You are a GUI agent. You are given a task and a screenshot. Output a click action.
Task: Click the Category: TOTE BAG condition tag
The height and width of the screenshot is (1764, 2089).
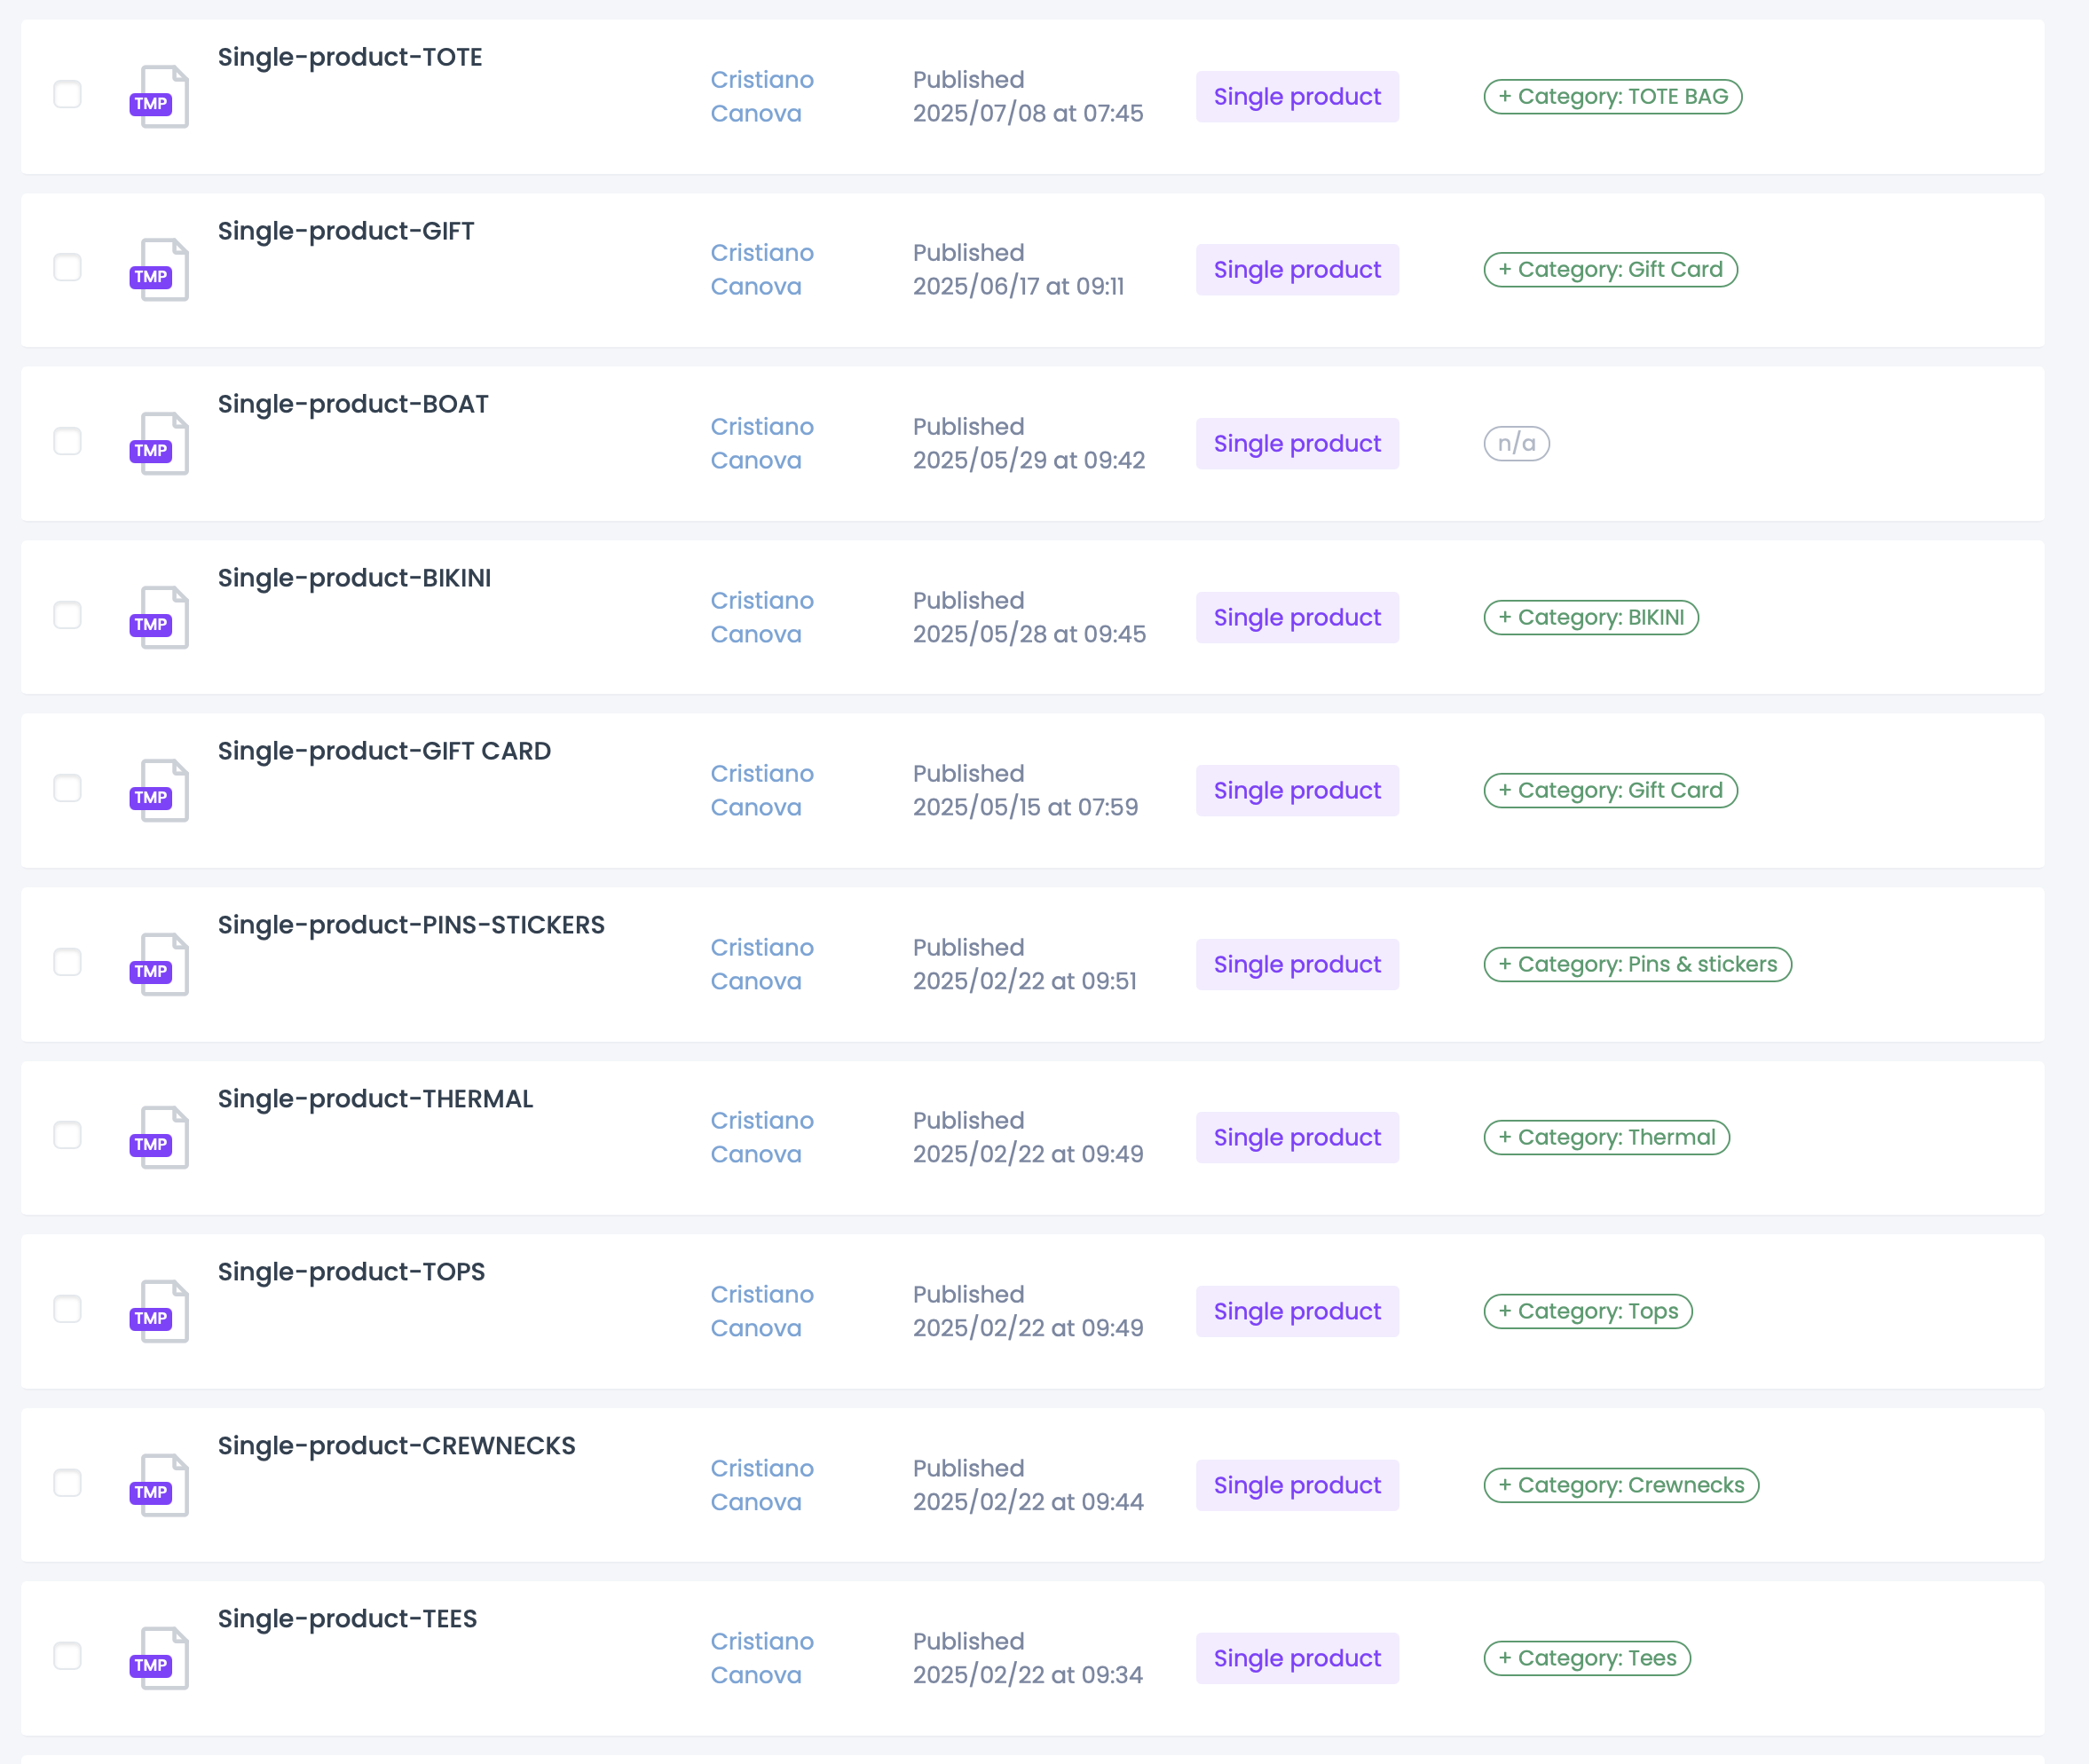(1613, 97)
